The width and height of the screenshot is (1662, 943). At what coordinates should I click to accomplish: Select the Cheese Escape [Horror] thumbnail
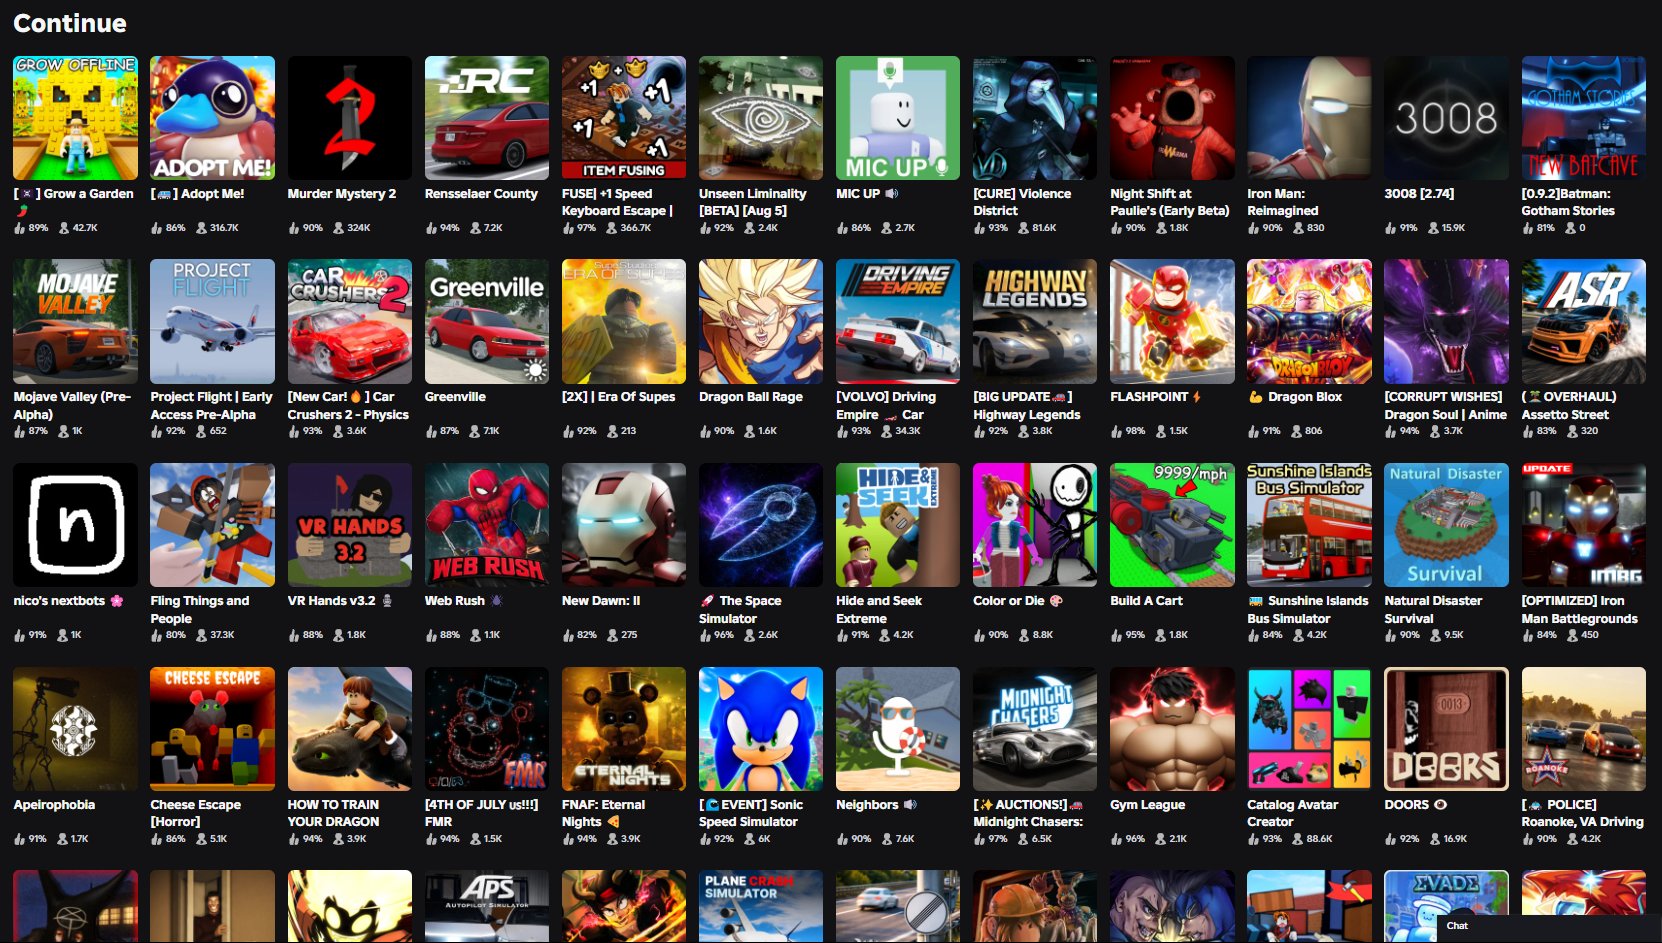(x=212, y=729)
